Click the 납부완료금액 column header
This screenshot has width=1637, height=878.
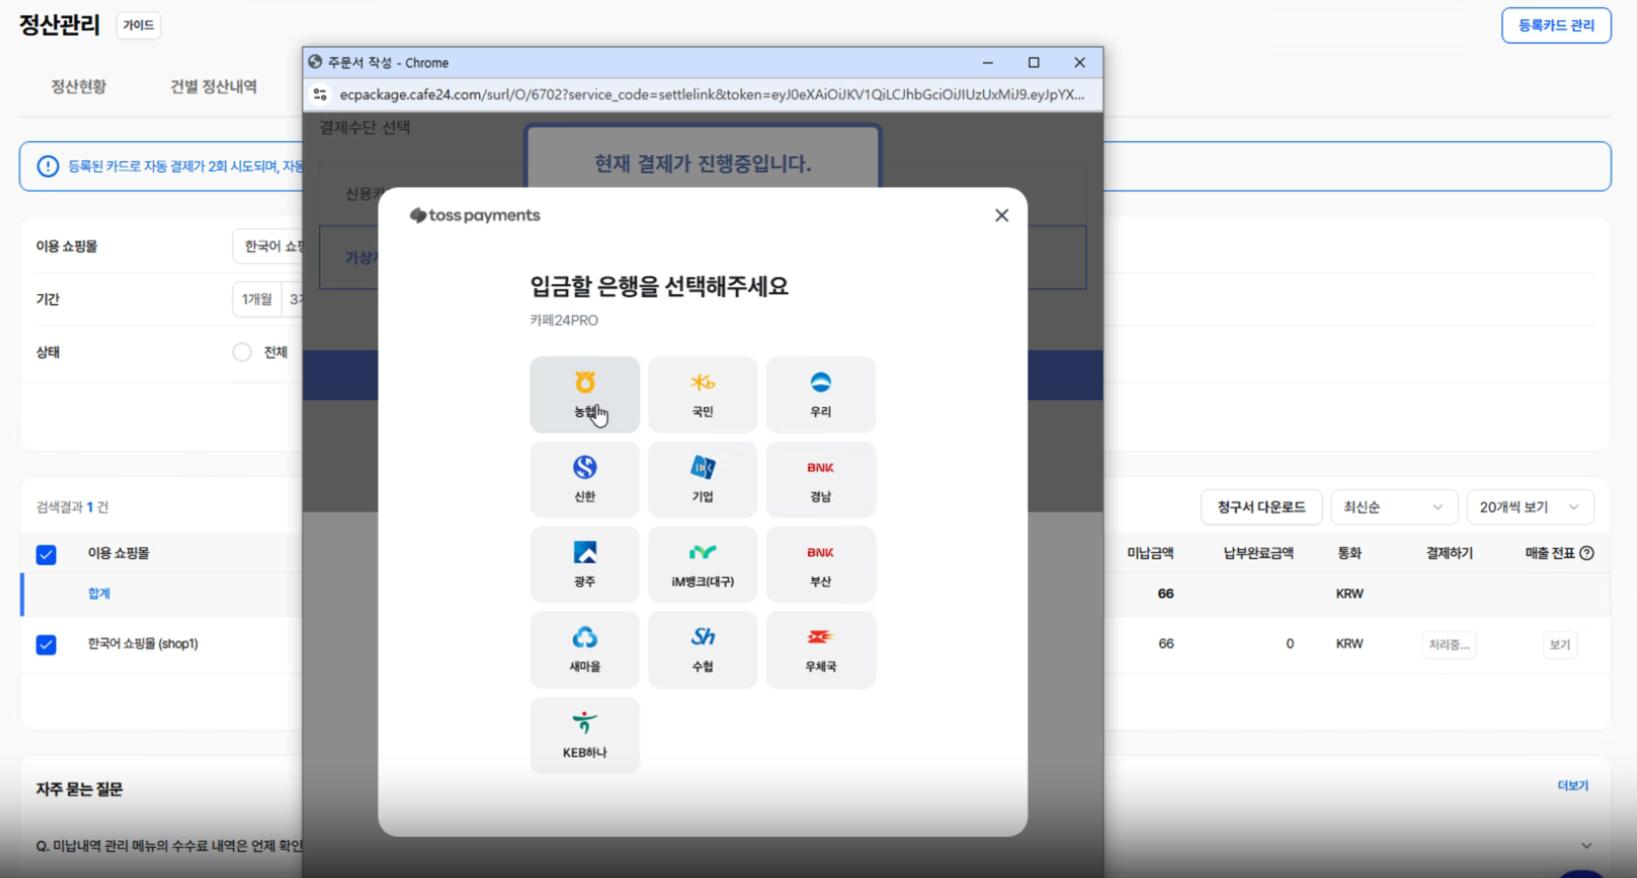(1258, 553)
